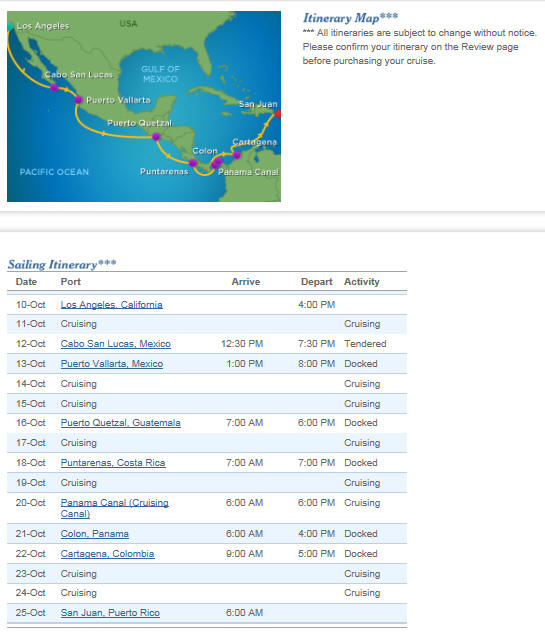This screenshot has height=632, width=545.
Task: Click the Puerto Vallarta purple map marker
Action: tap(79, 100)
